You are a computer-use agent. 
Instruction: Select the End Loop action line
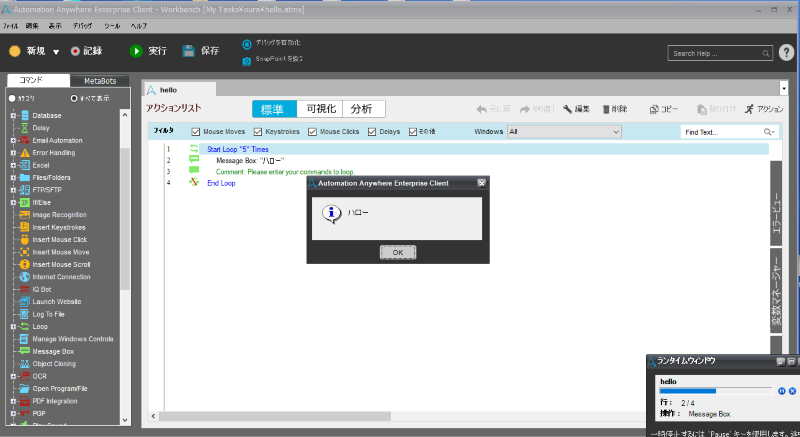(221, 183)
